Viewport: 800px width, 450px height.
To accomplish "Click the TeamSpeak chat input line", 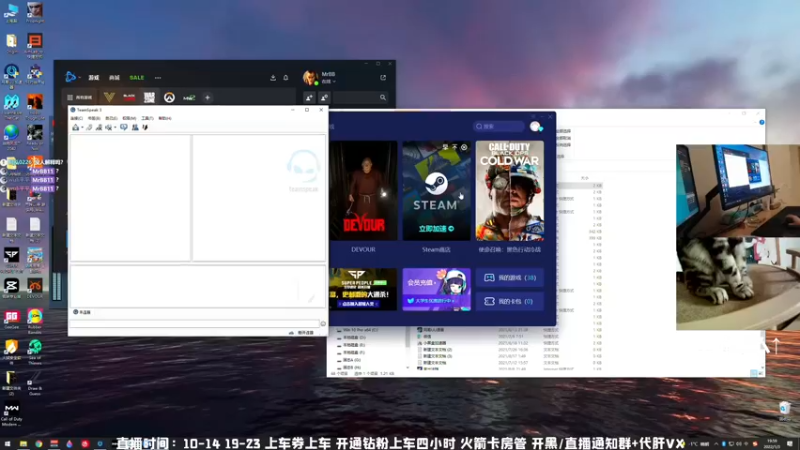I will 194,323.
